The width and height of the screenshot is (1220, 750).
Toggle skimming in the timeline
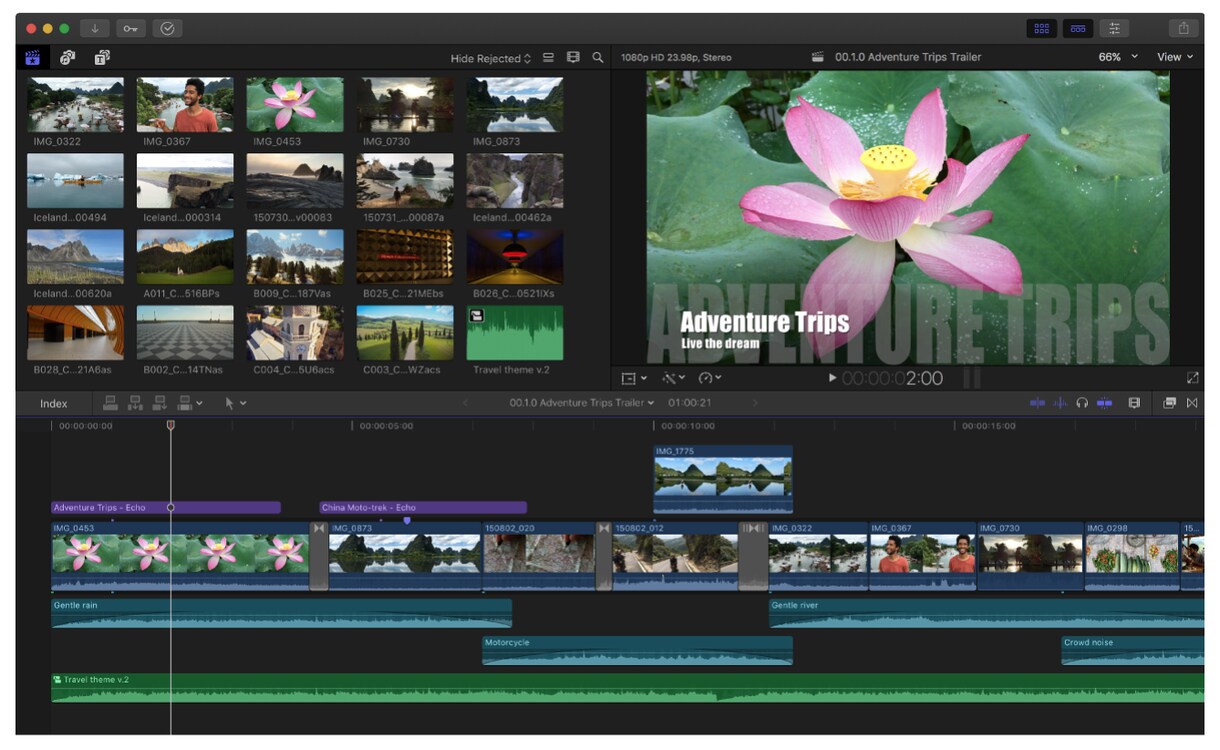(1038, 403)
